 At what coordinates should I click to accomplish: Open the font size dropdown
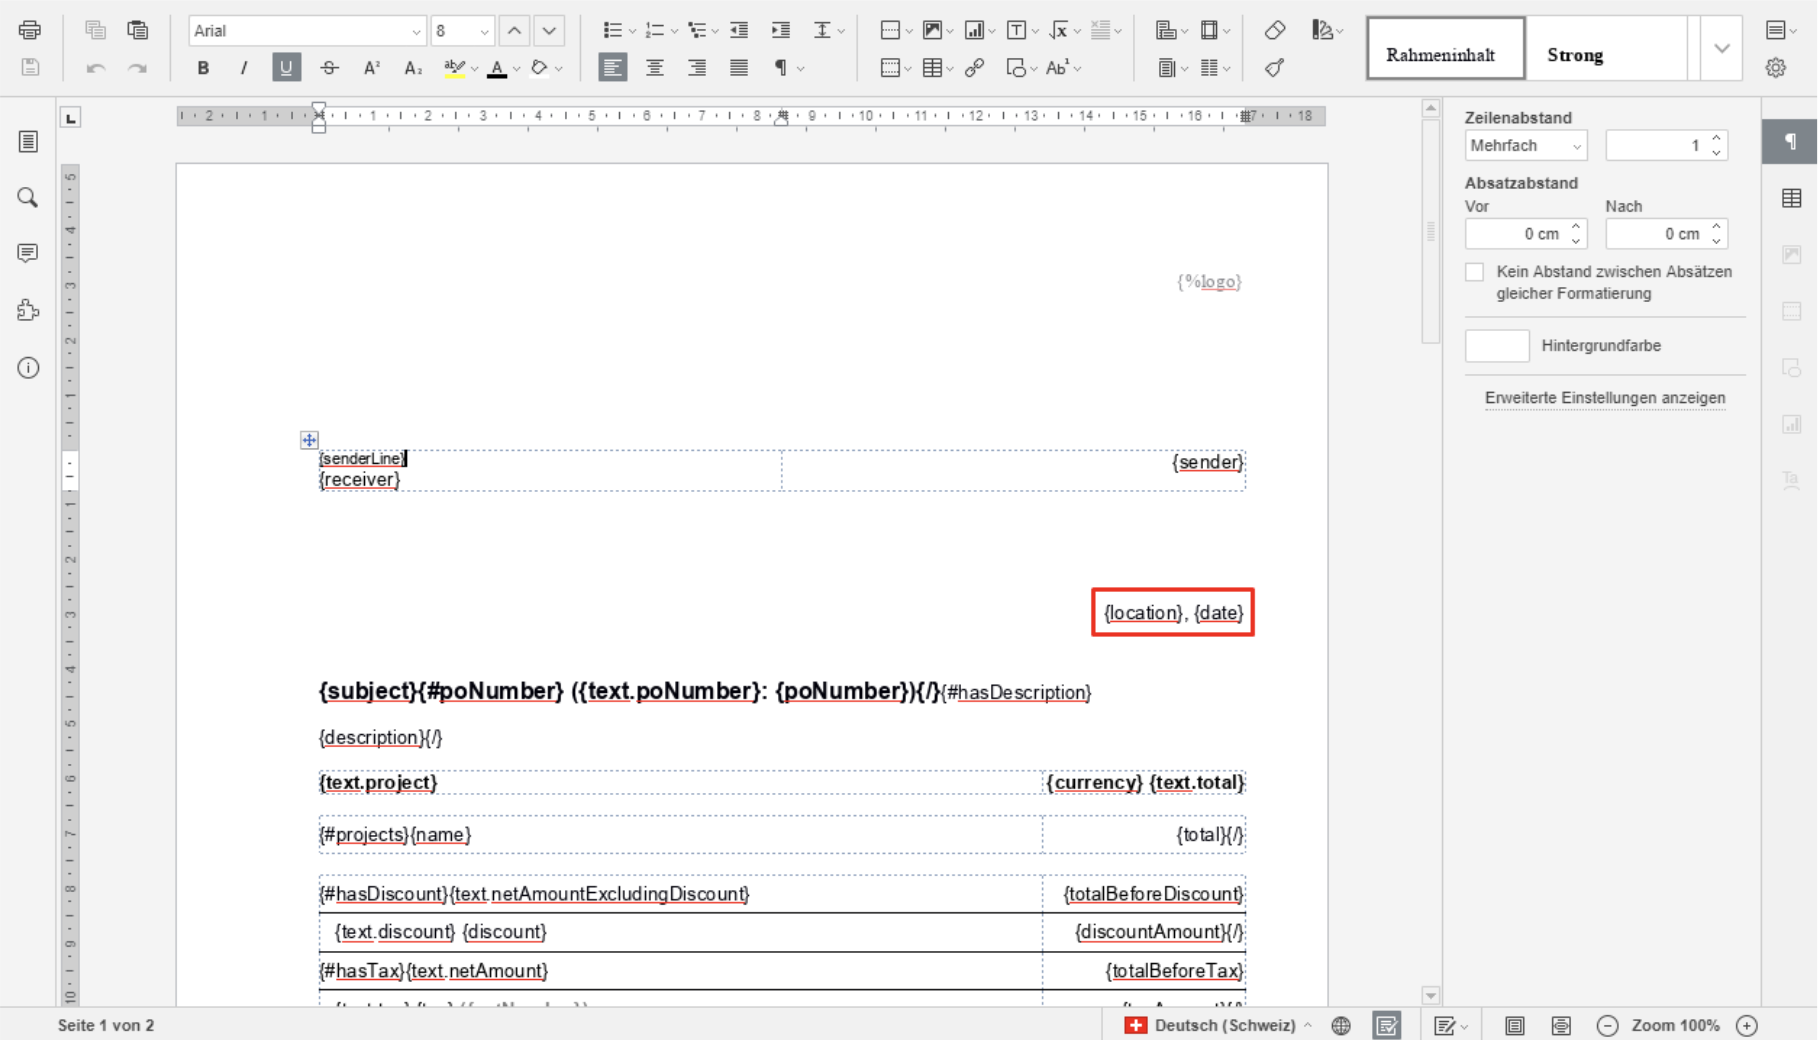(484, 31)
